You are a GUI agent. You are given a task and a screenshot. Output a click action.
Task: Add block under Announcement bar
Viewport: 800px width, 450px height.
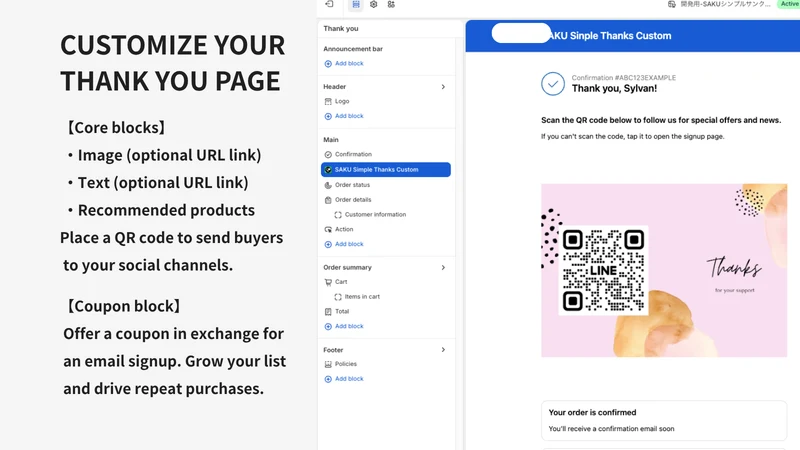[x=349, y=63]
